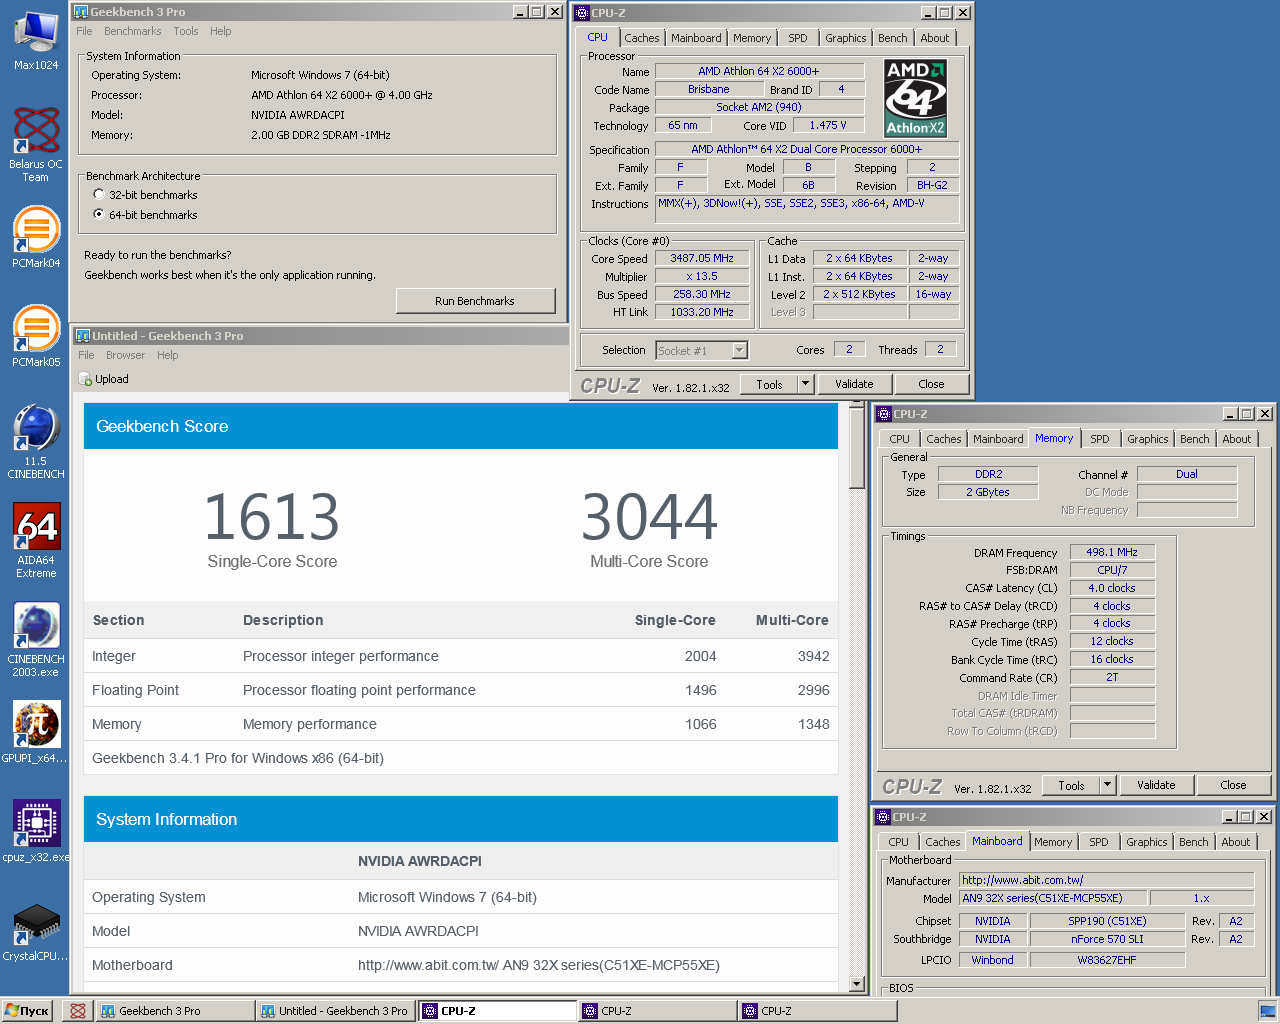Launch PCMark04 from the desktop
Image resolution: width=1280 pixels, height=1024 pixels.
tap(36, 237)
